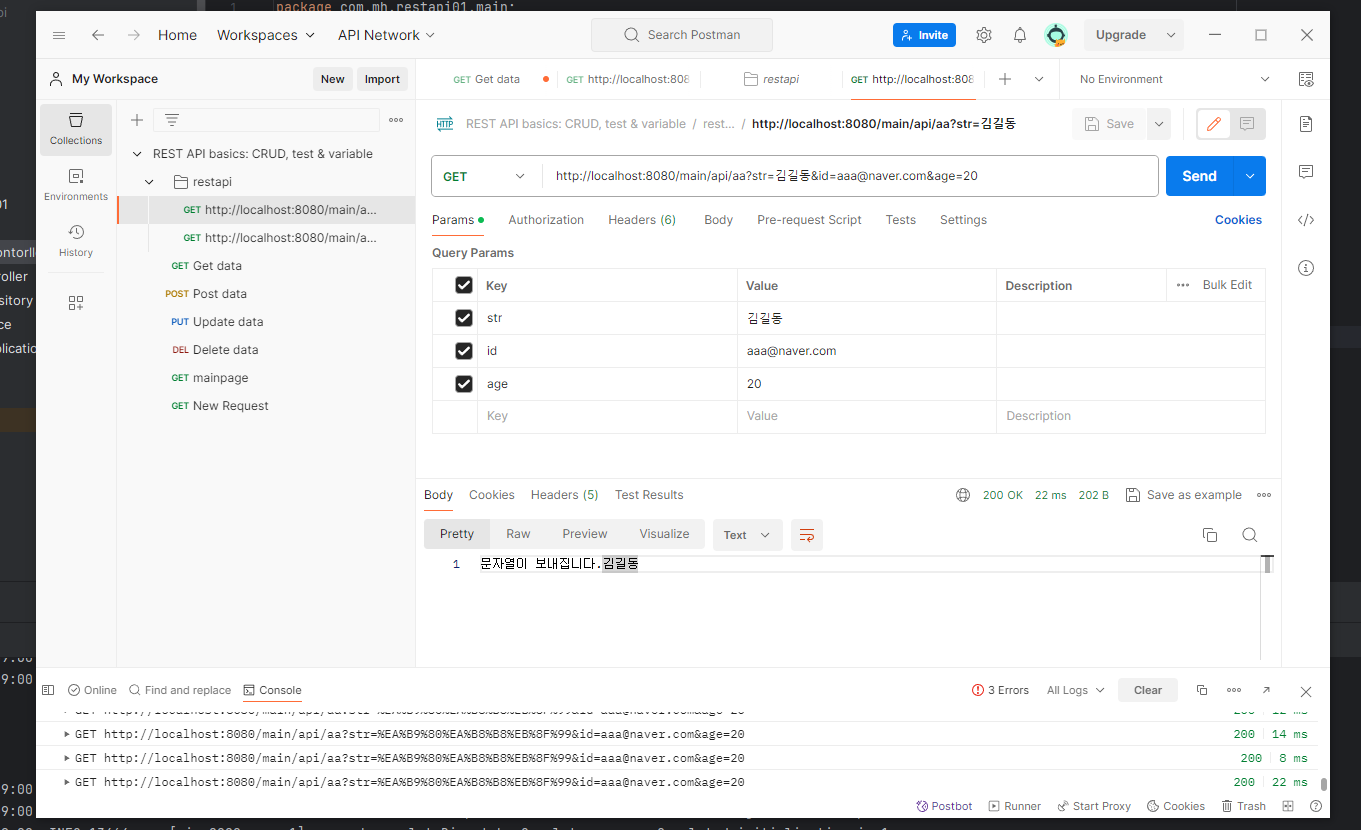
Task: Create new collection with plus icon
Action: point(137,120)
